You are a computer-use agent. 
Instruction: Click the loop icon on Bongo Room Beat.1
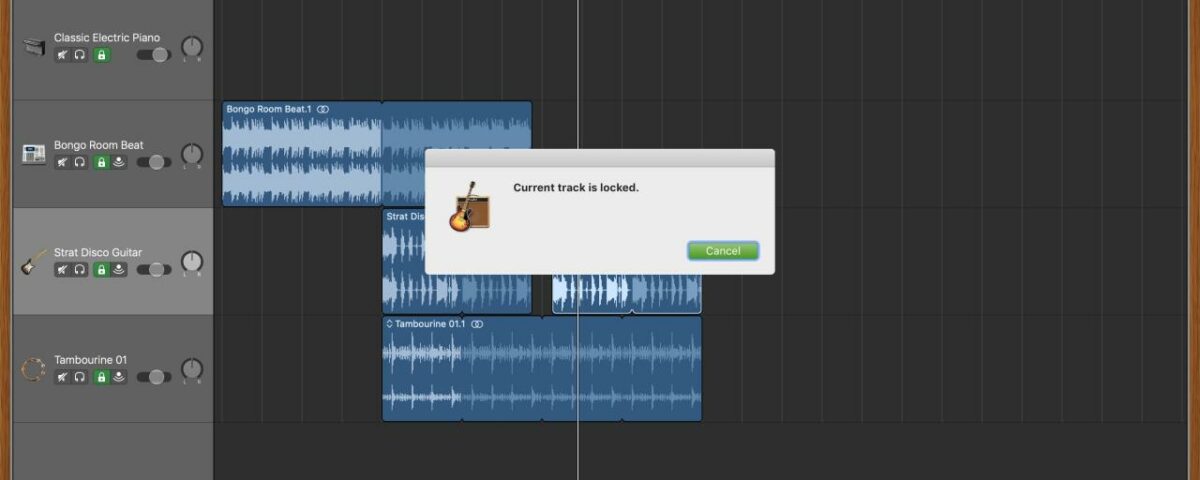tap(323, 109)
